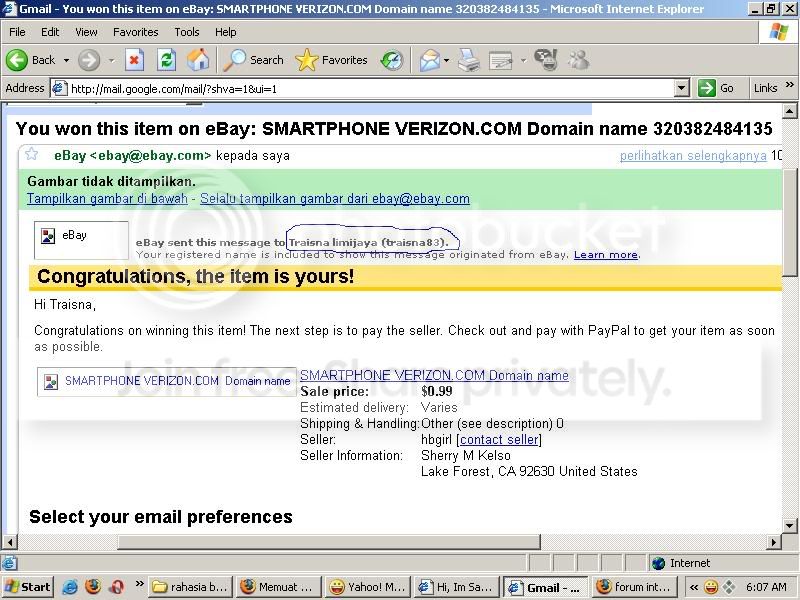Open the Favorites menu

click(136, 32)
